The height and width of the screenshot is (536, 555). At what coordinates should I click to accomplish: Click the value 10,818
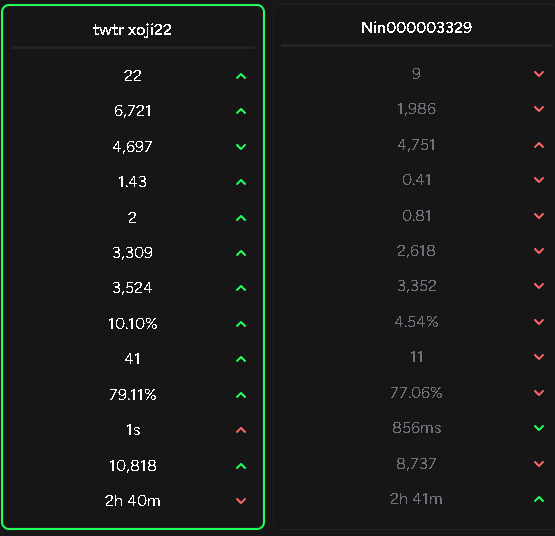click(x=133, y=466)
